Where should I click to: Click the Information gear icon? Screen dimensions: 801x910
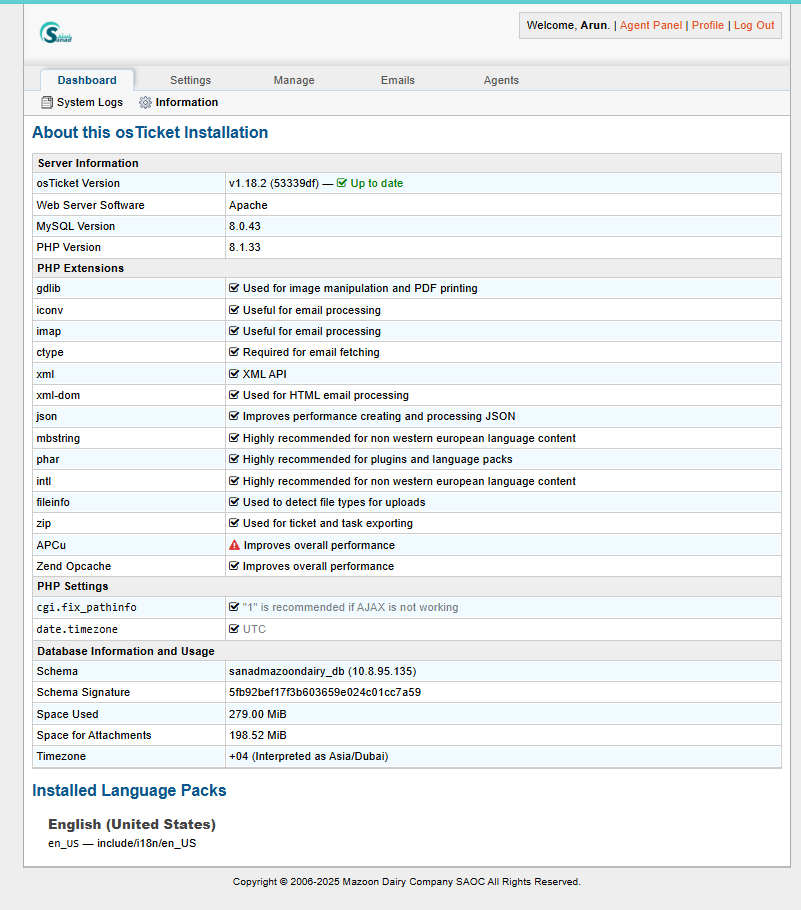pyautogui.click(x=146, y=103)
